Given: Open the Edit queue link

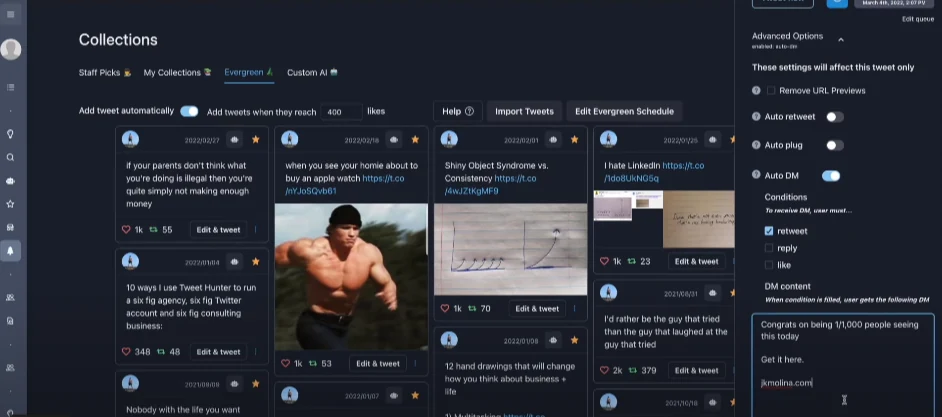Looking at the screenshot, I should [918, 19].
